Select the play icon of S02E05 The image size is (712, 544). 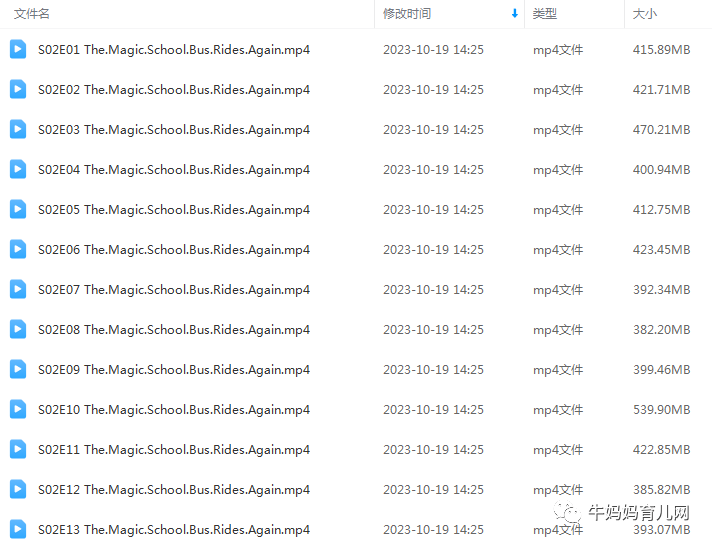(x=18, y=209)
